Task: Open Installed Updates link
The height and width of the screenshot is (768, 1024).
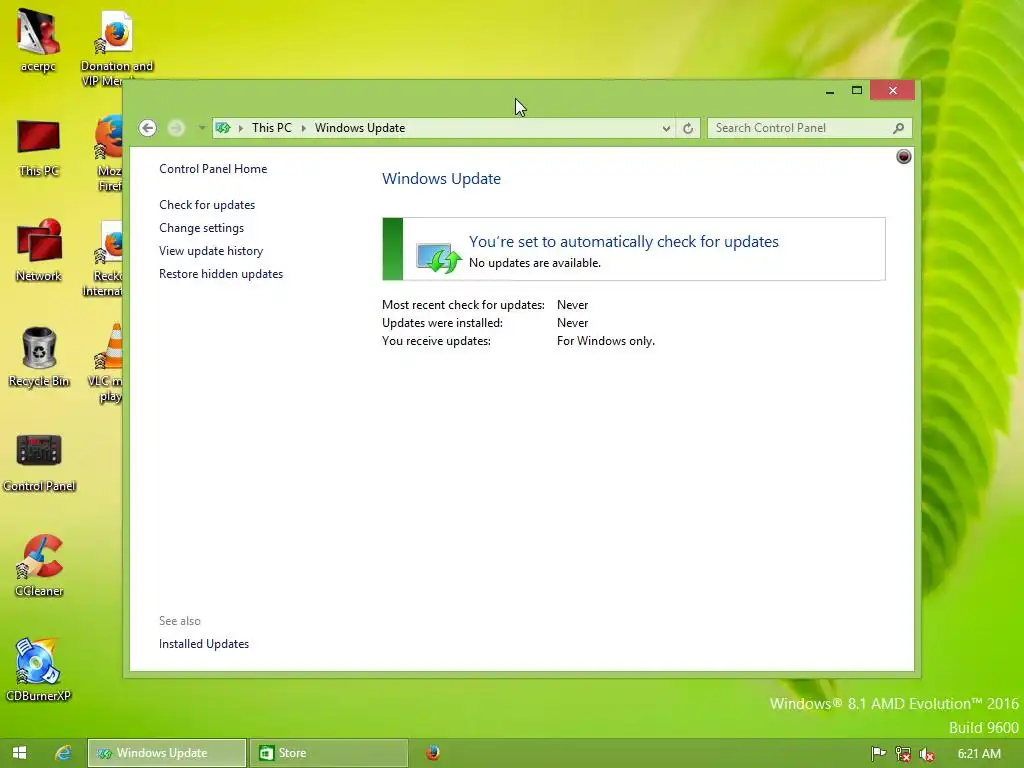Action: click(x=204, y=644)
